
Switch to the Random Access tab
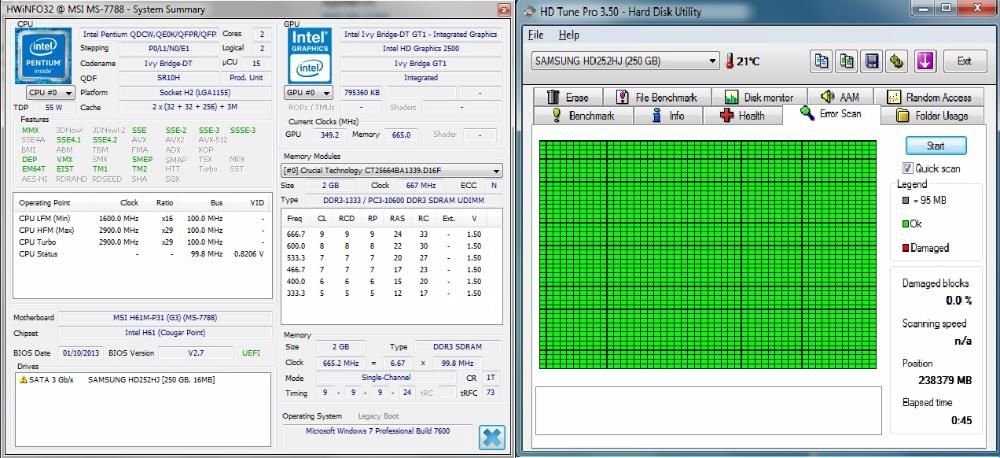930,98
